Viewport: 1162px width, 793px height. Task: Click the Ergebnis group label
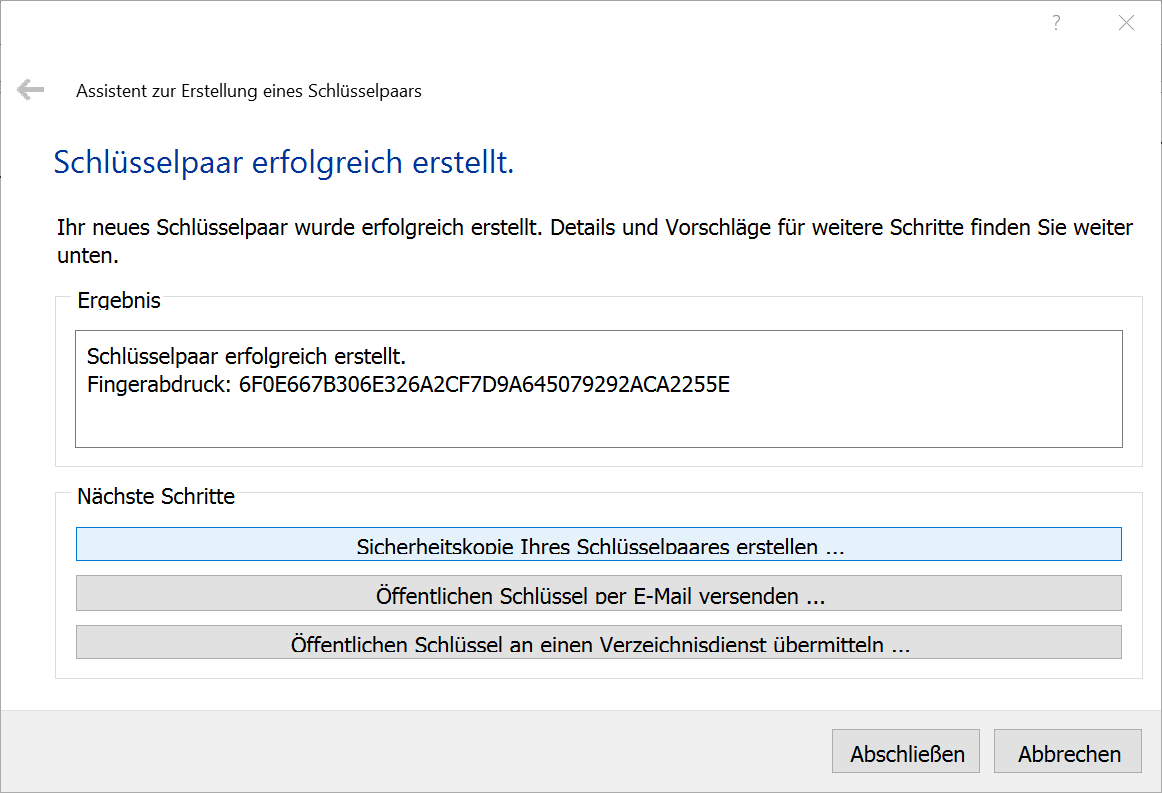[118, 300]
